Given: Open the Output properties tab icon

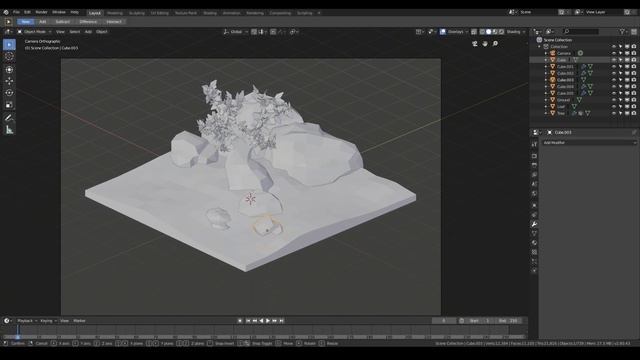Looking at the screenshot, I should [534, 165].
